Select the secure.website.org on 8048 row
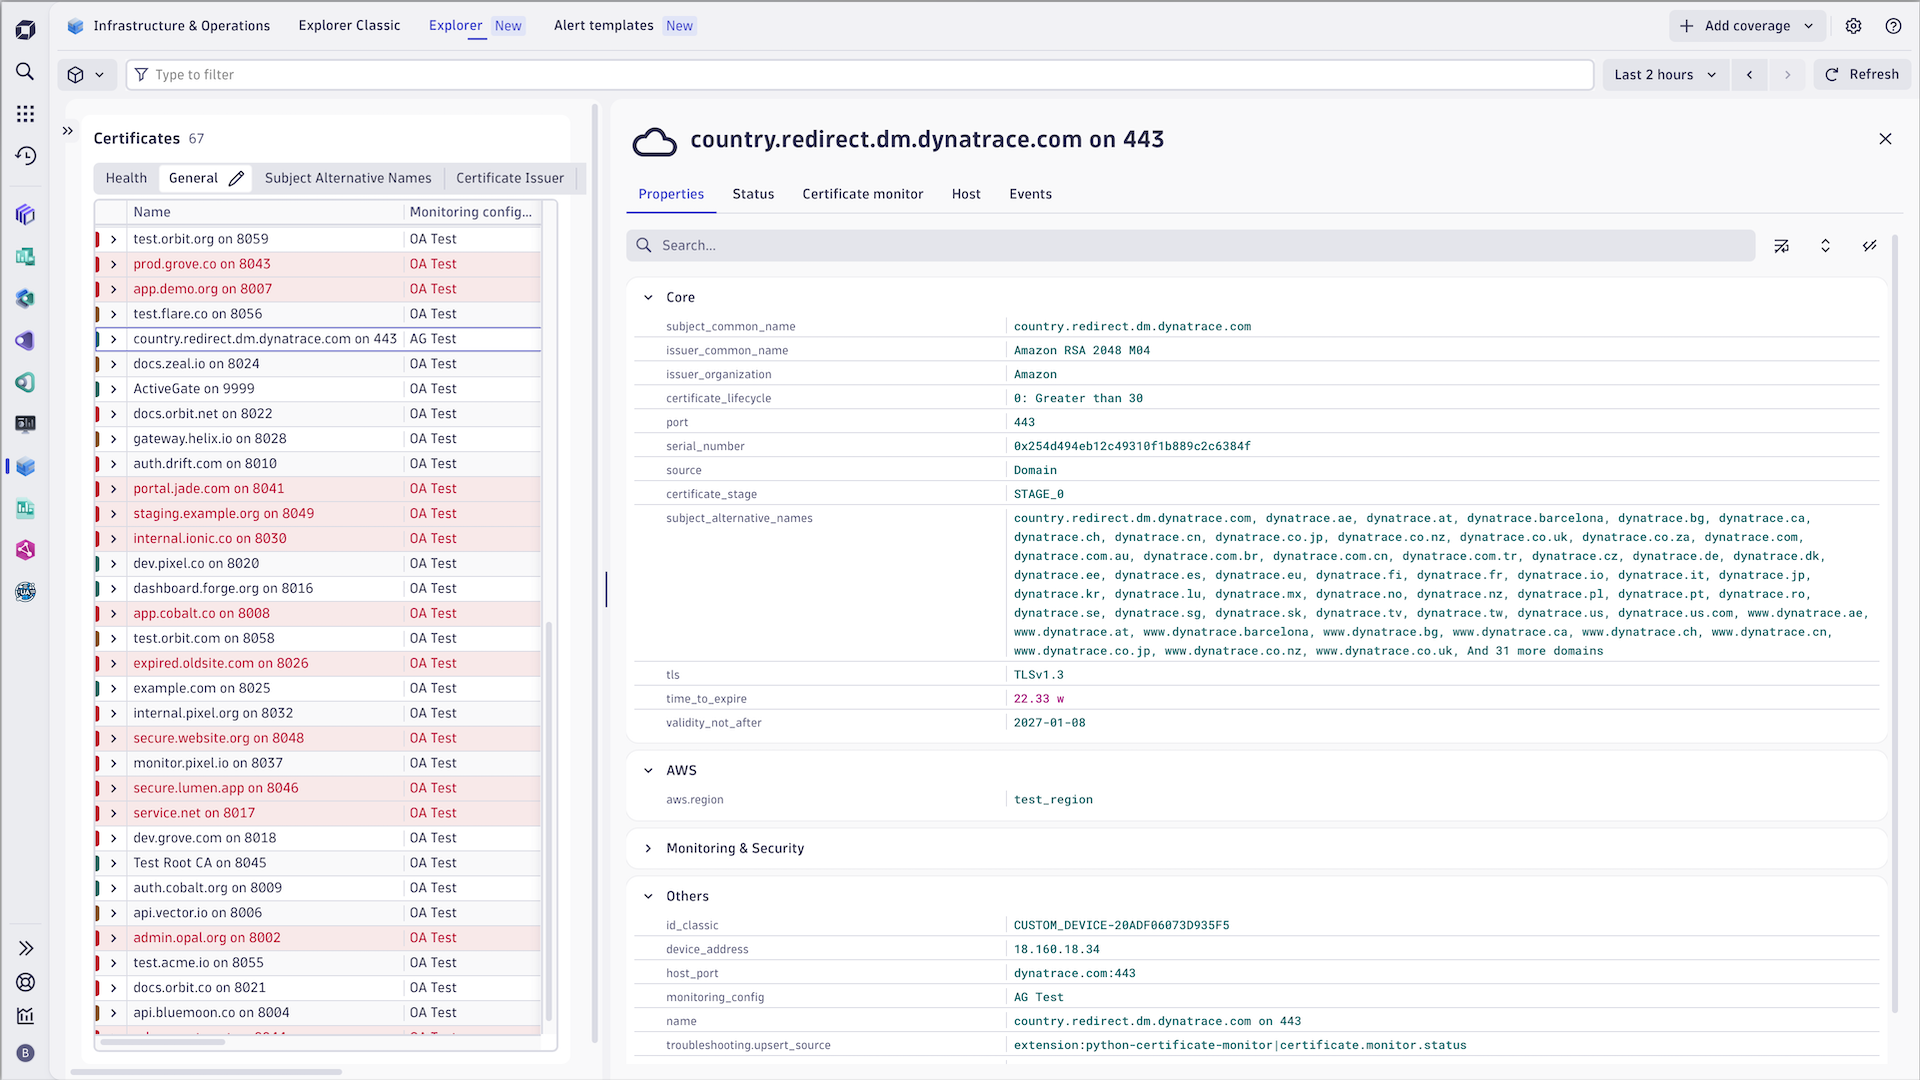This screenshot has width=1920, height=1080. point(318,738)
